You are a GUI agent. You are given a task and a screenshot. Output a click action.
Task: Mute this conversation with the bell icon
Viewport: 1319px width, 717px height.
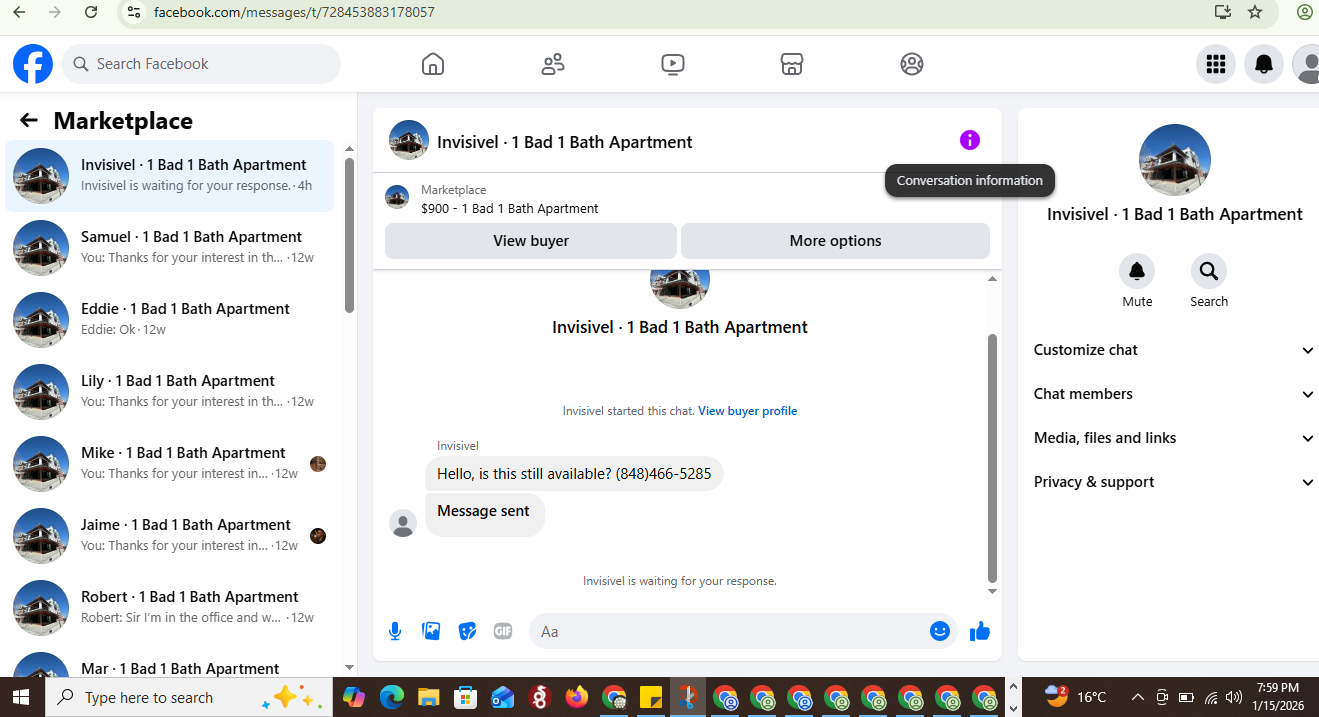click(x=1137, y=271)
